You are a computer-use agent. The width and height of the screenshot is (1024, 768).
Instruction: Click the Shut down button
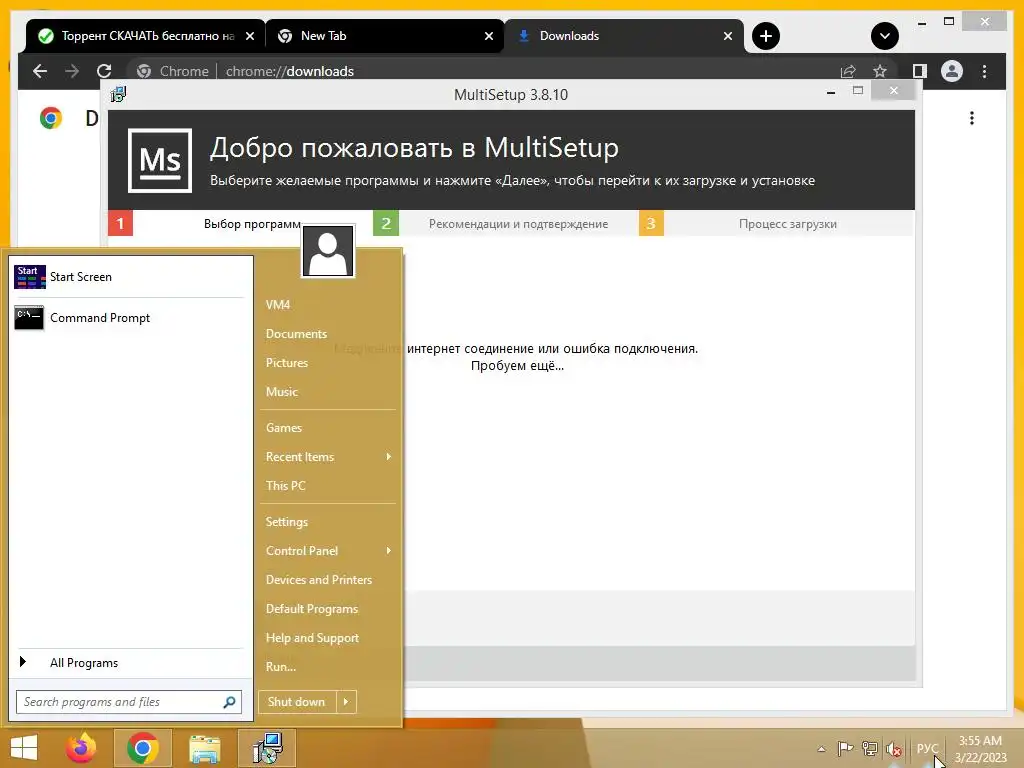[x=297, y=702]
